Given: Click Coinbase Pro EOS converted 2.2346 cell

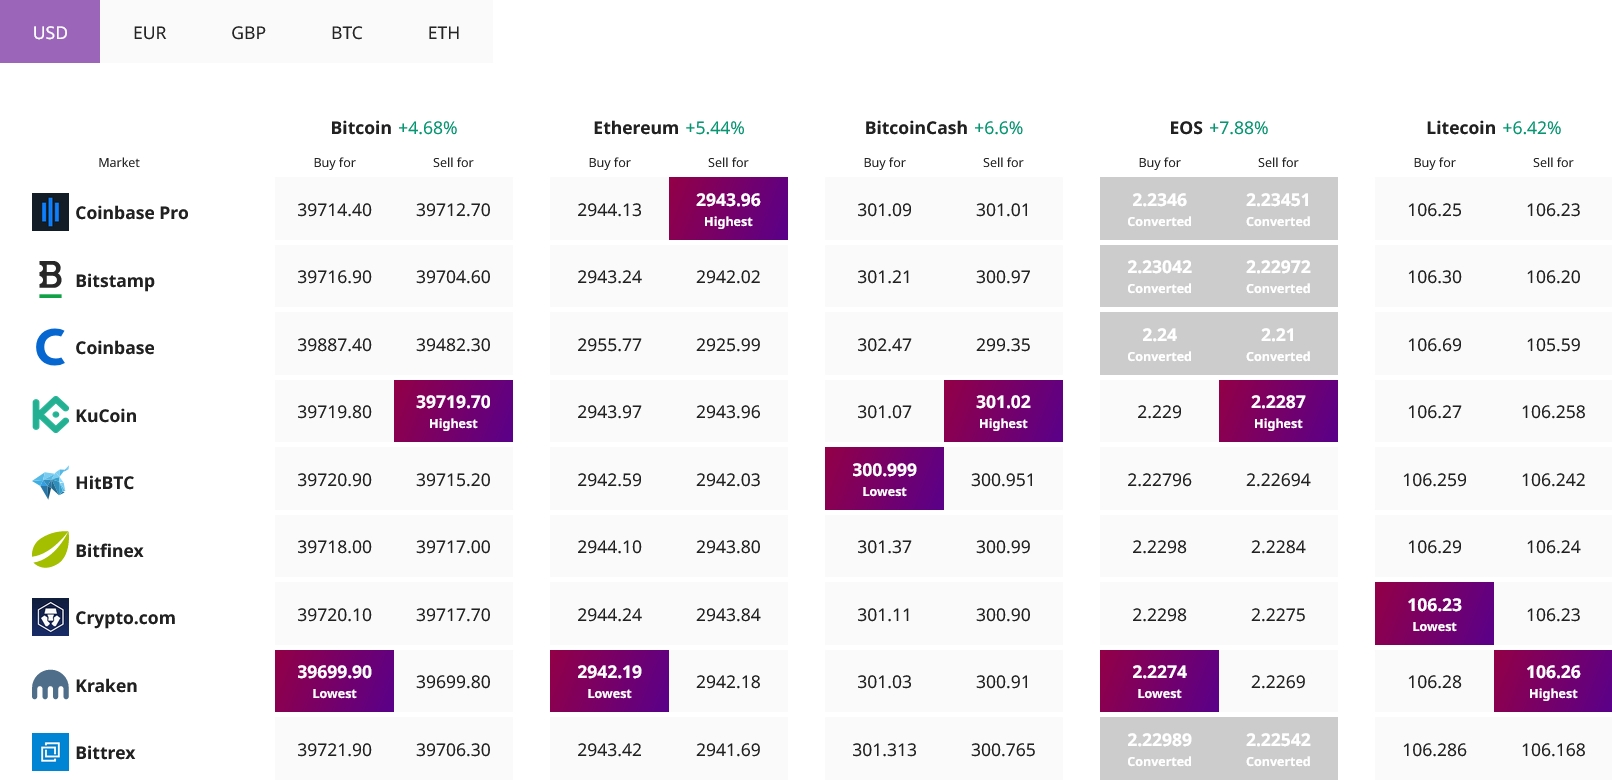Looking at the screenshot, I should click(x=1159, y=209).
